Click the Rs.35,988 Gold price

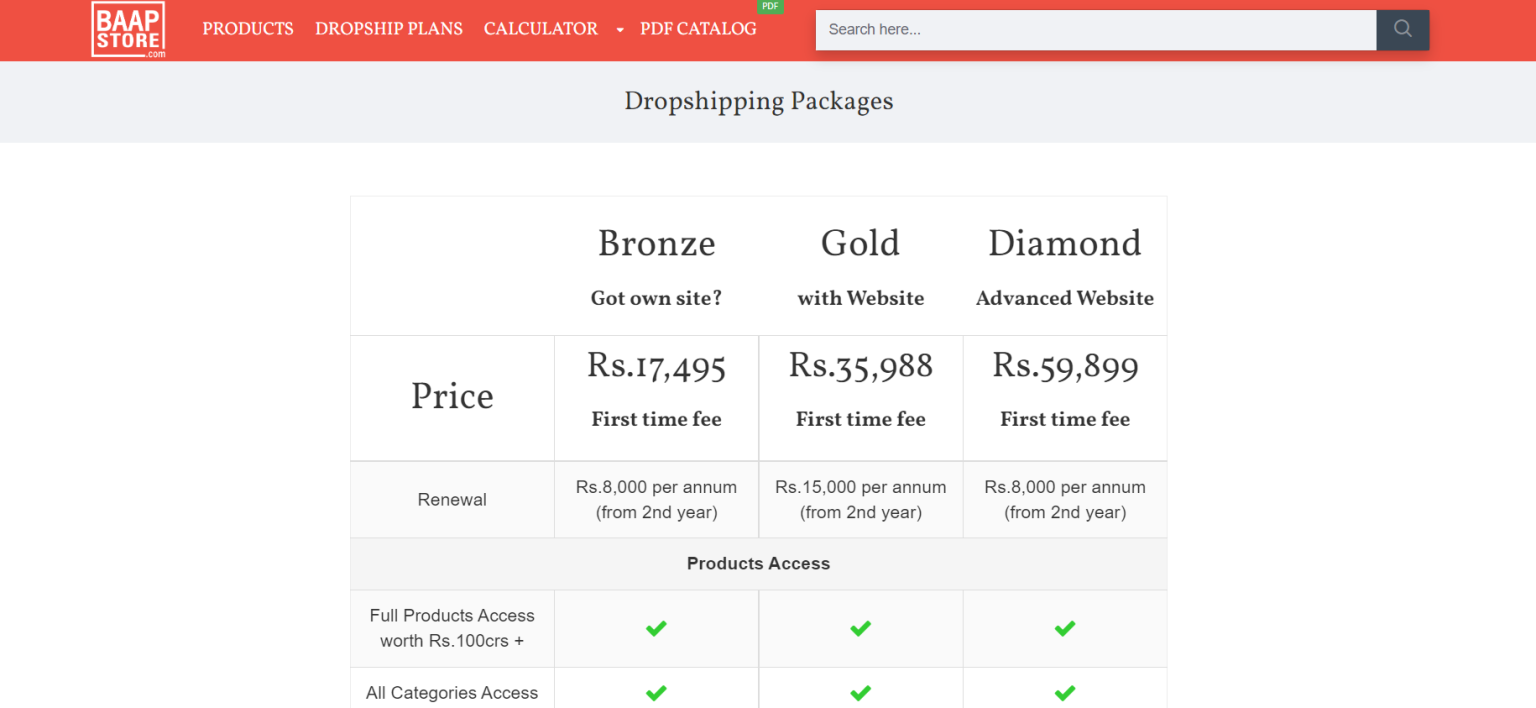click(x=860, y=366)
